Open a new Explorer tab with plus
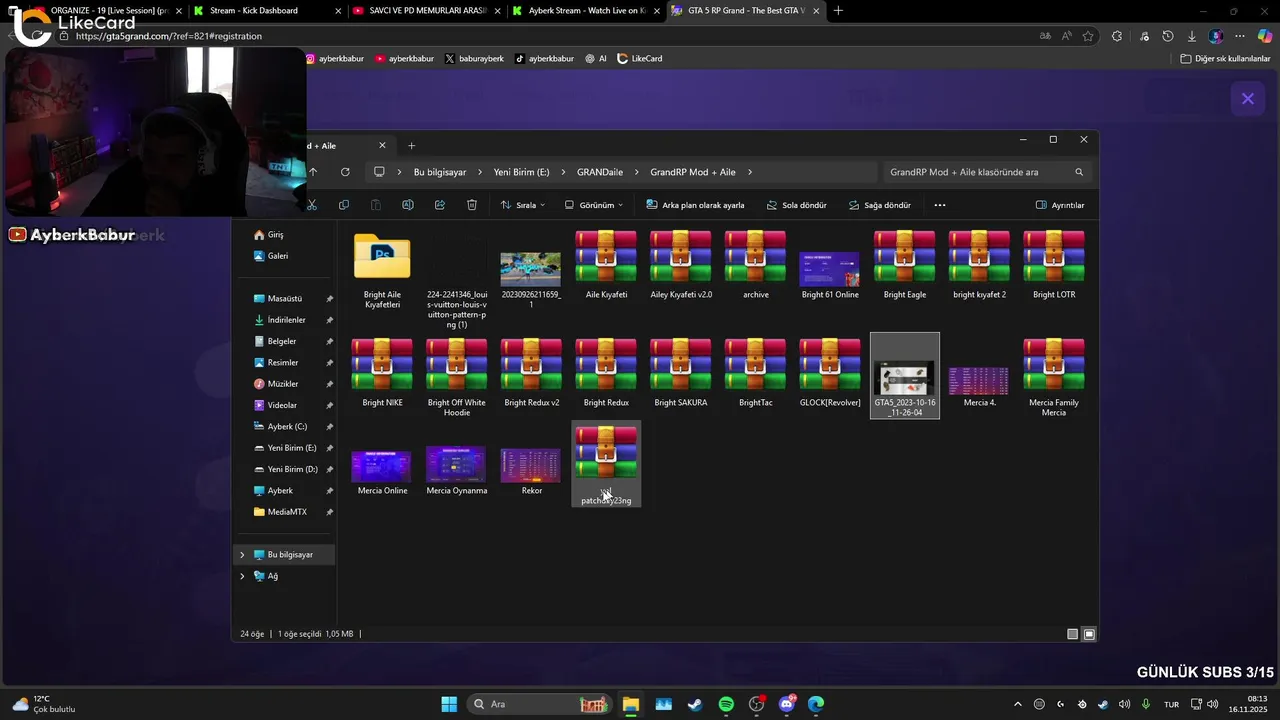Screen dimensions: 1280x720 pyautogui.click(x=411, y=146)
